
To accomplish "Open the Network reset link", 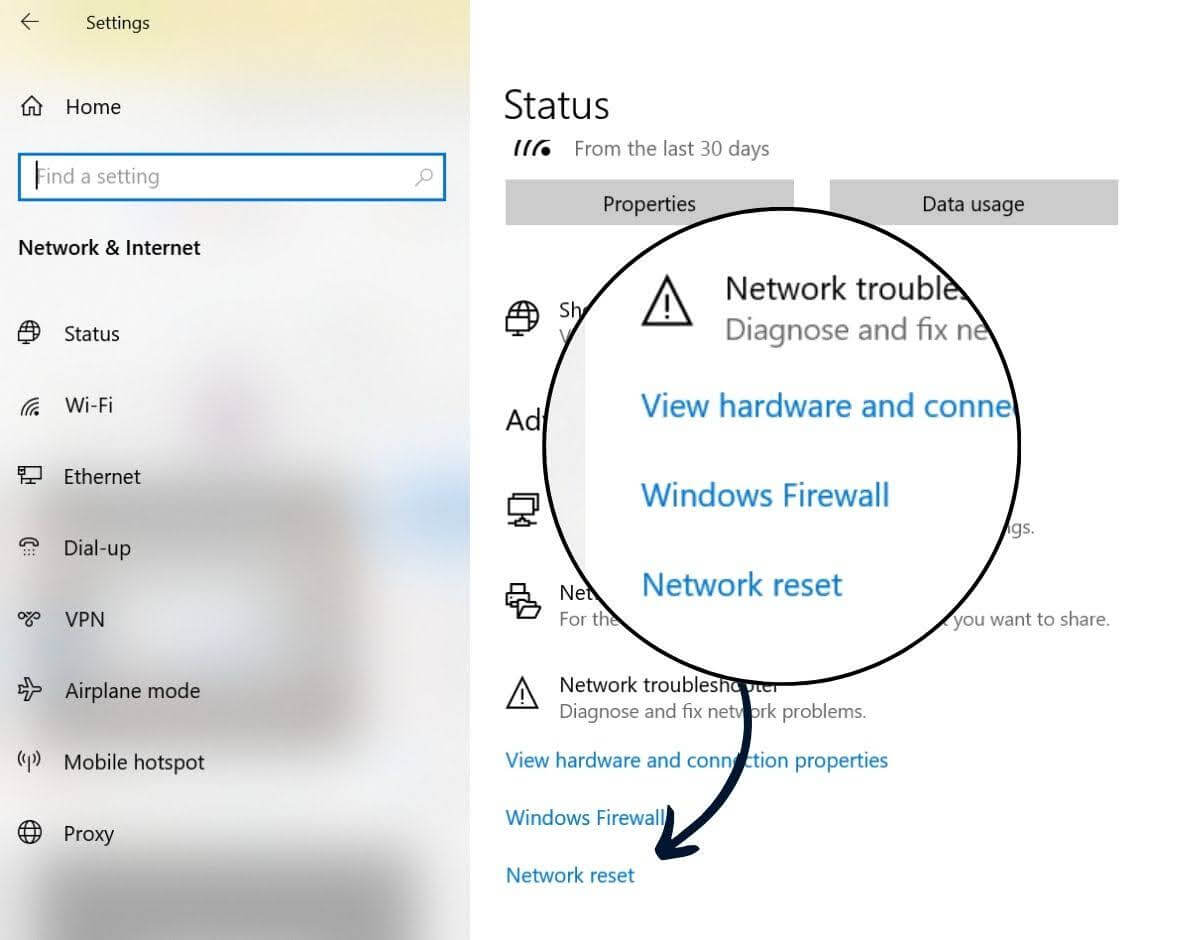I will tap(570, 875).
